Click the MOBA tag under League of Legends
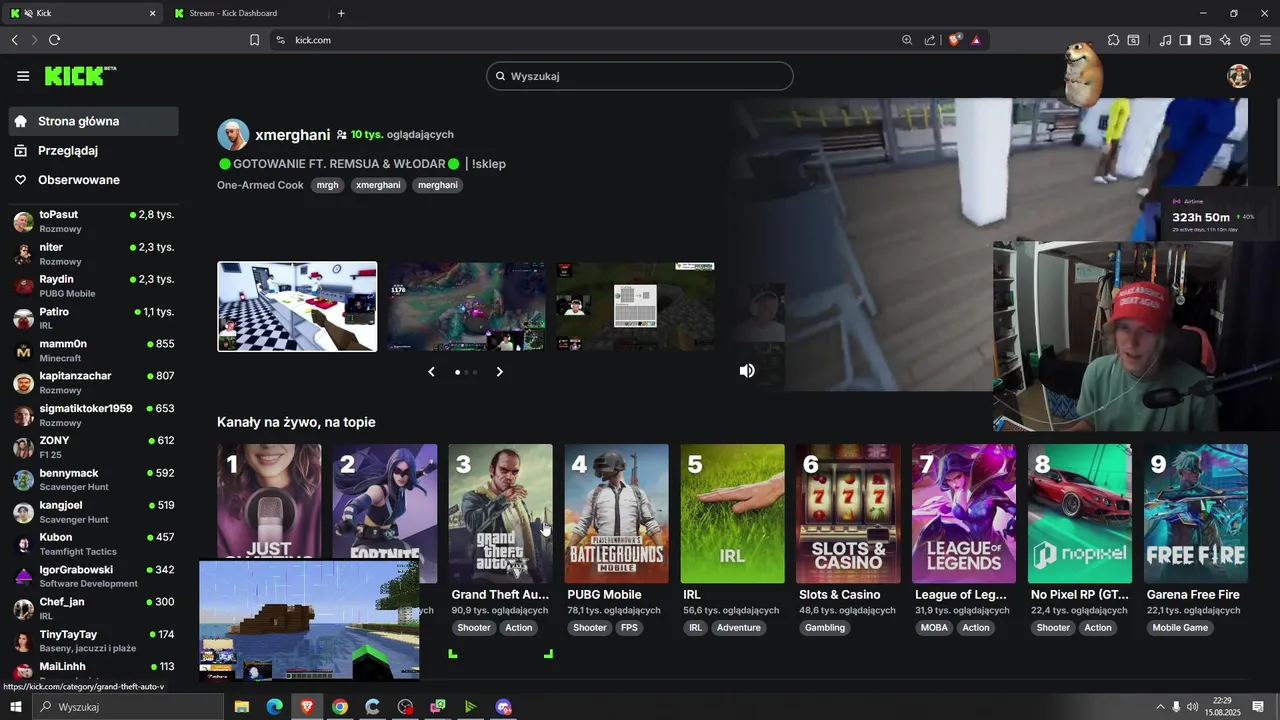 pos(934,628)
